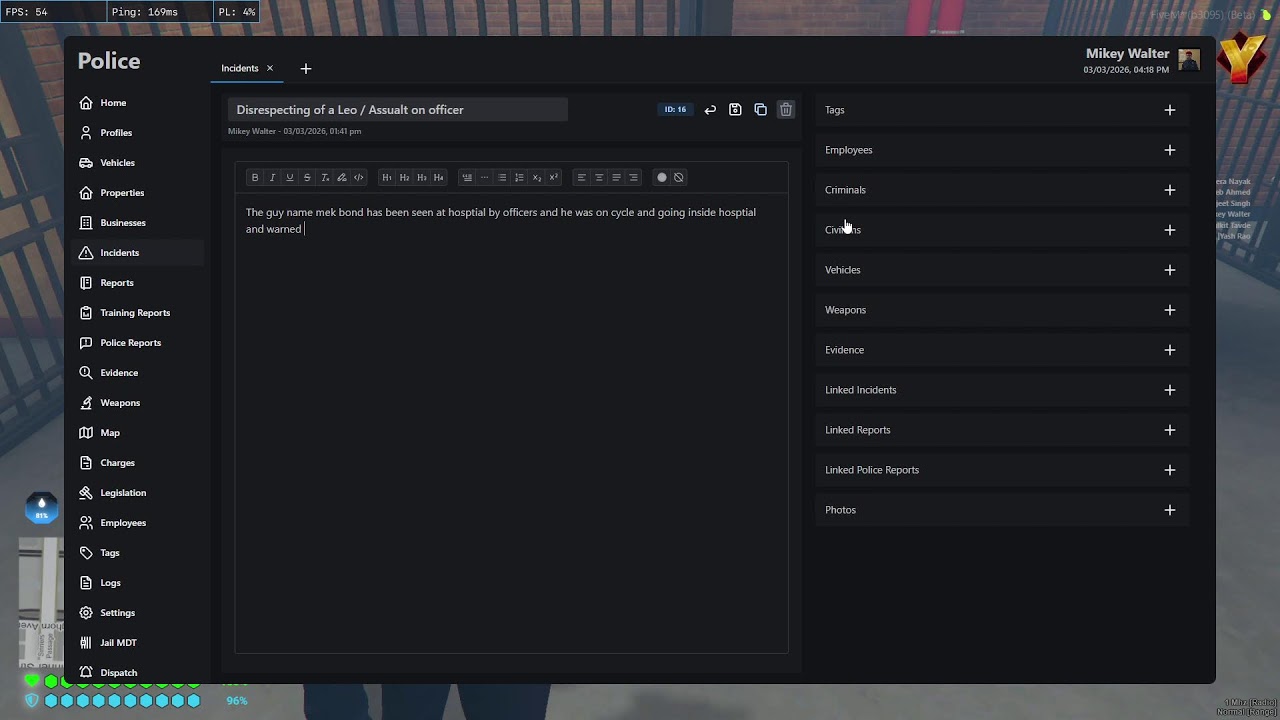Center align the text
This screenshot has width=1280, height=720.
tap(599, 177)
